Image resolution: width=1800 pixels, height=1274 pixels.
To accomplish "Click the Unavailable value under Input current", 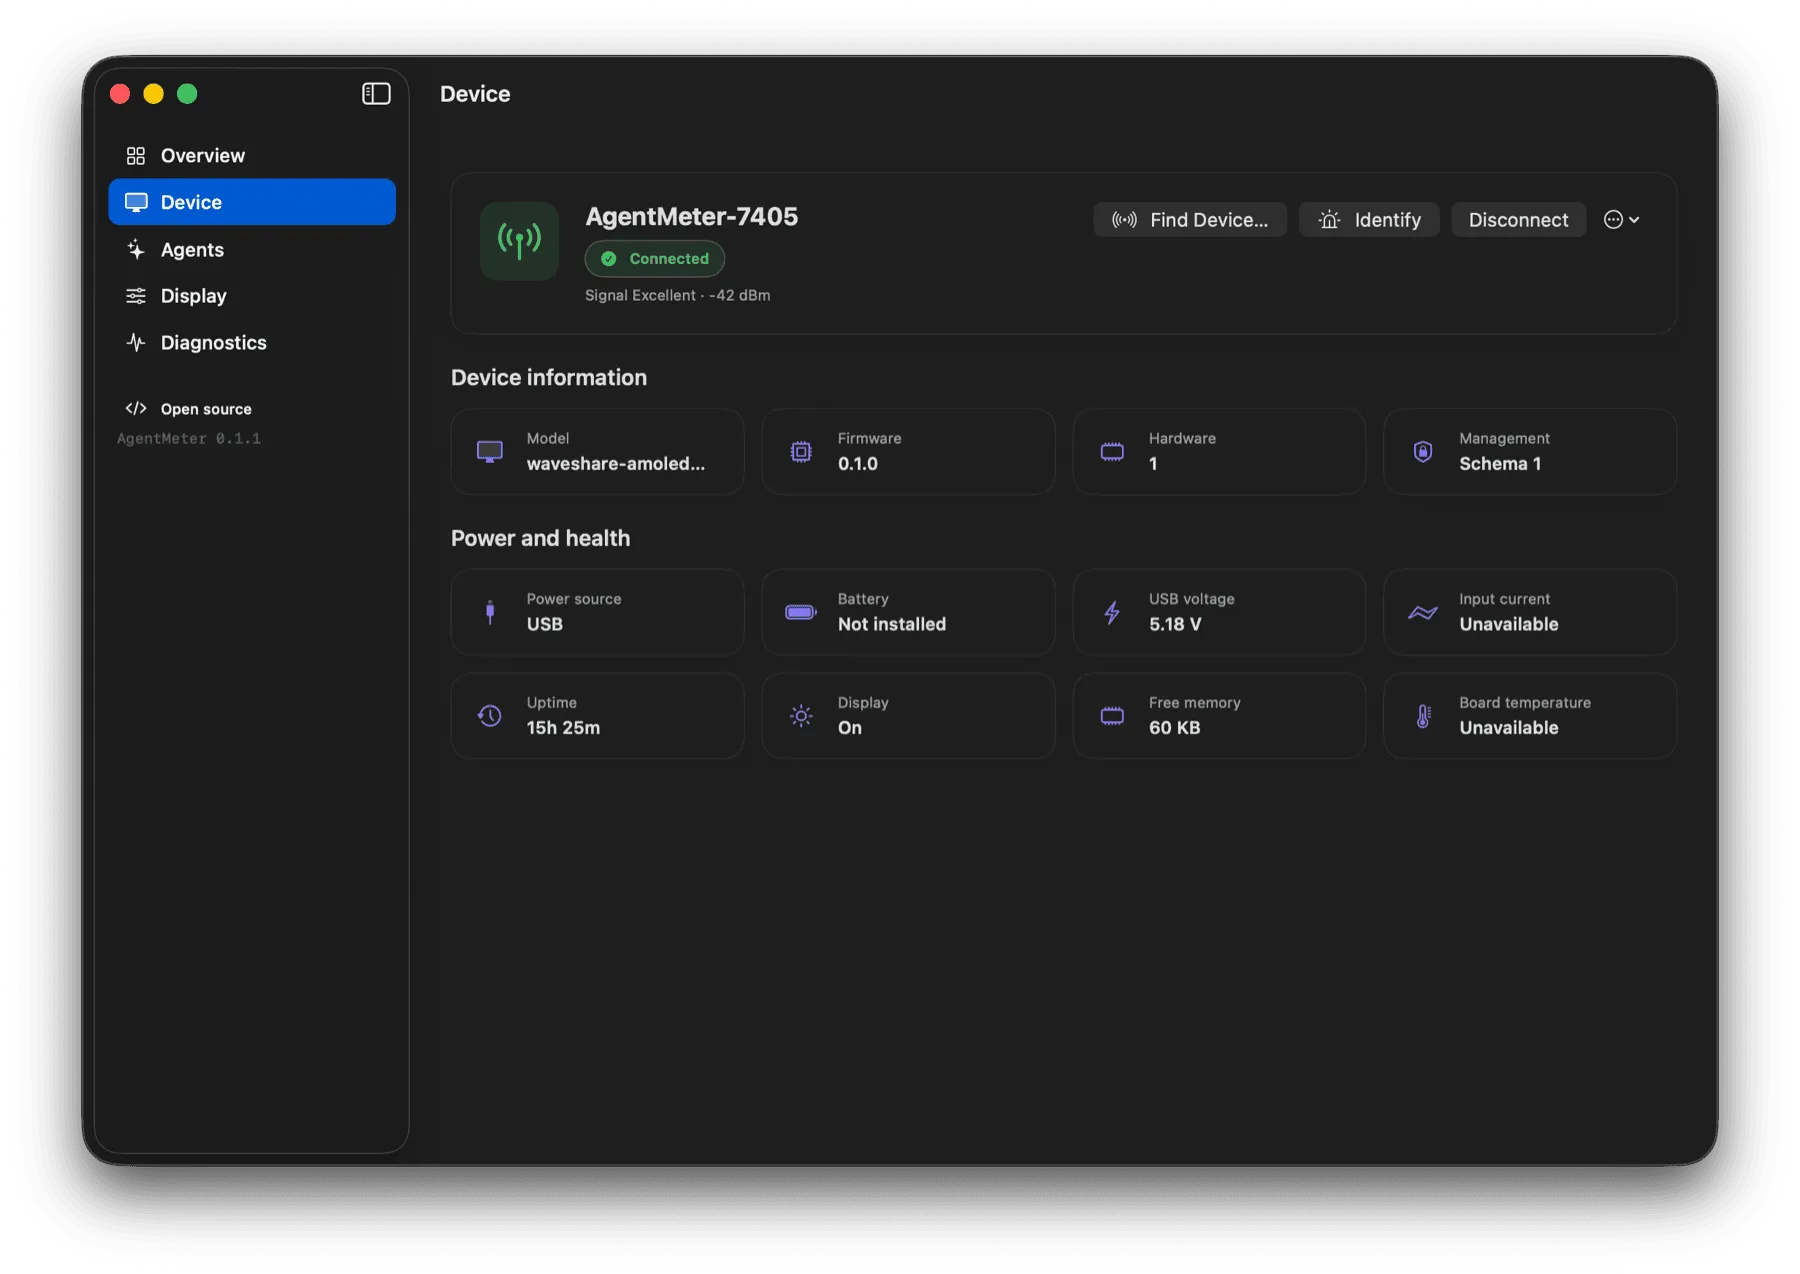I will pyautogui.click(x=1509, y=624).
